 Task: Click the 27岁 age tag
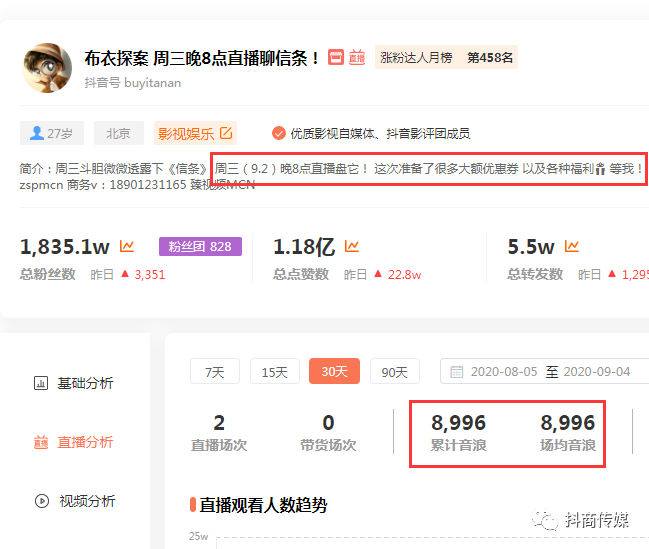pos(52,133)
